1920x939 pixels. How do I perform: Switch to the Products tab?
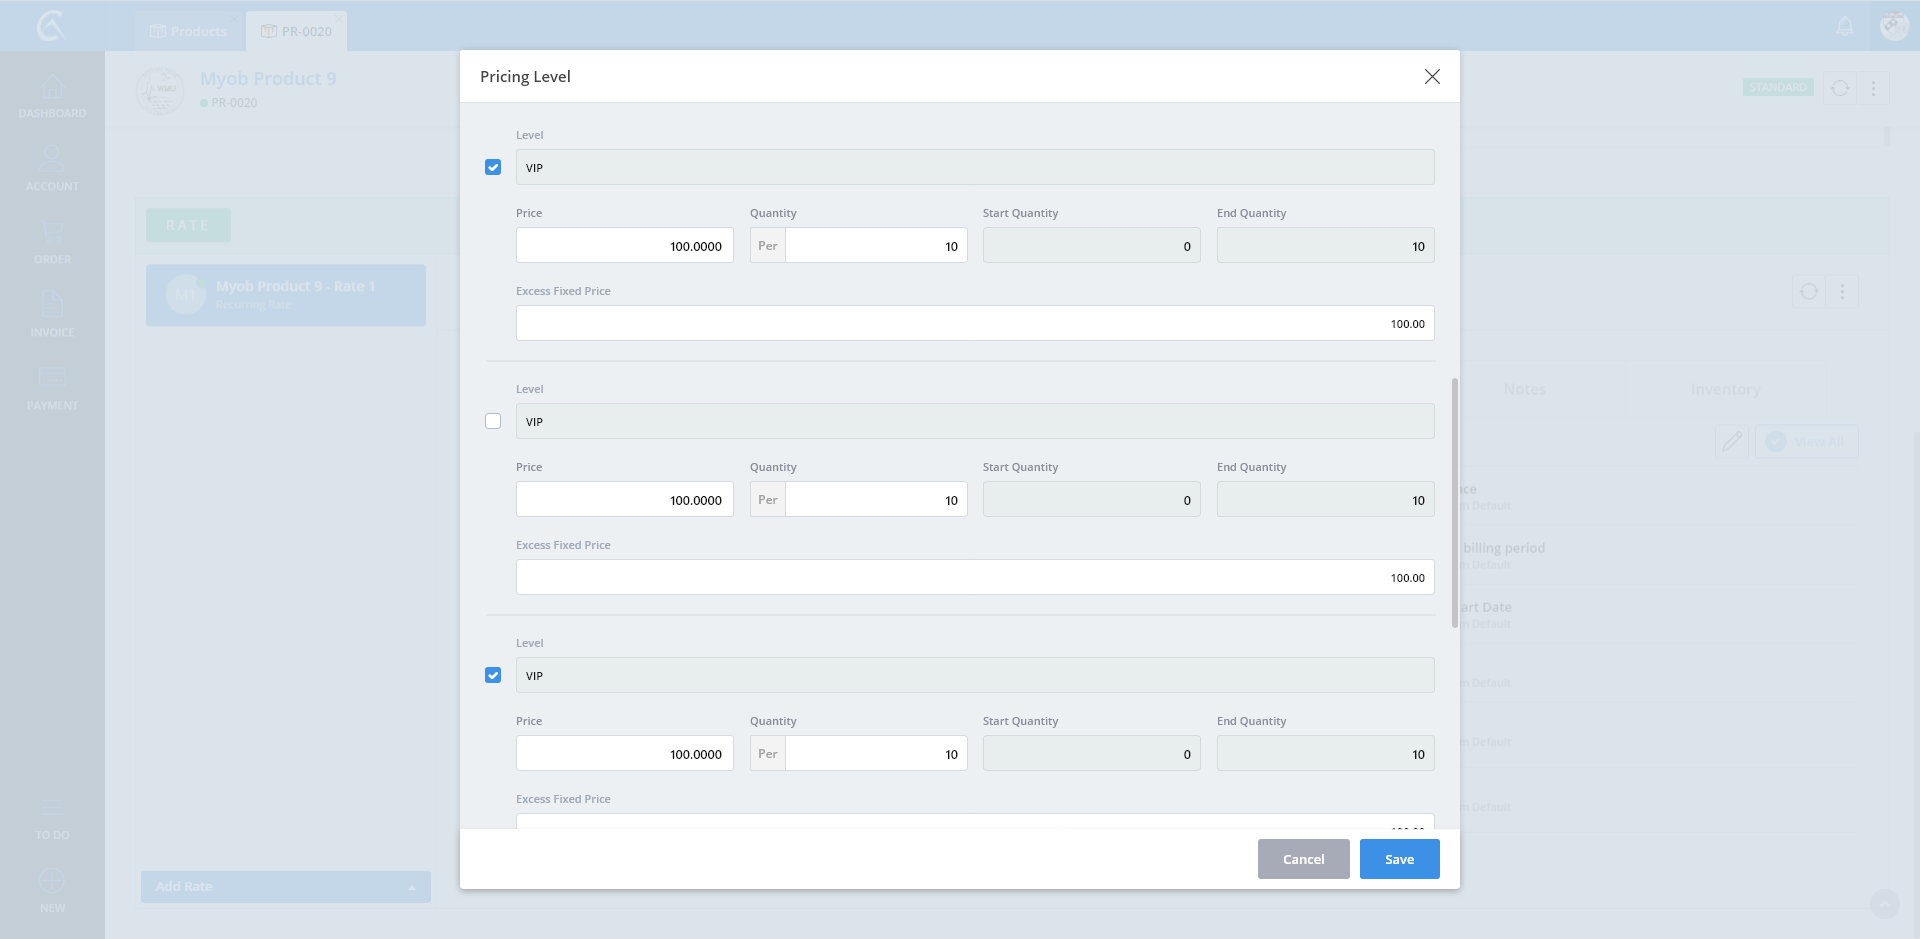(x=189, y=31)
